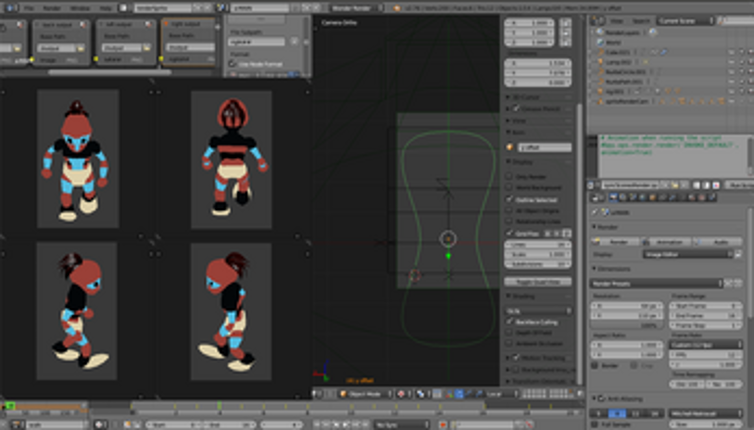Click the resolution percentage slider
This screenshot has height=430, width=754.
coord(627,325)
